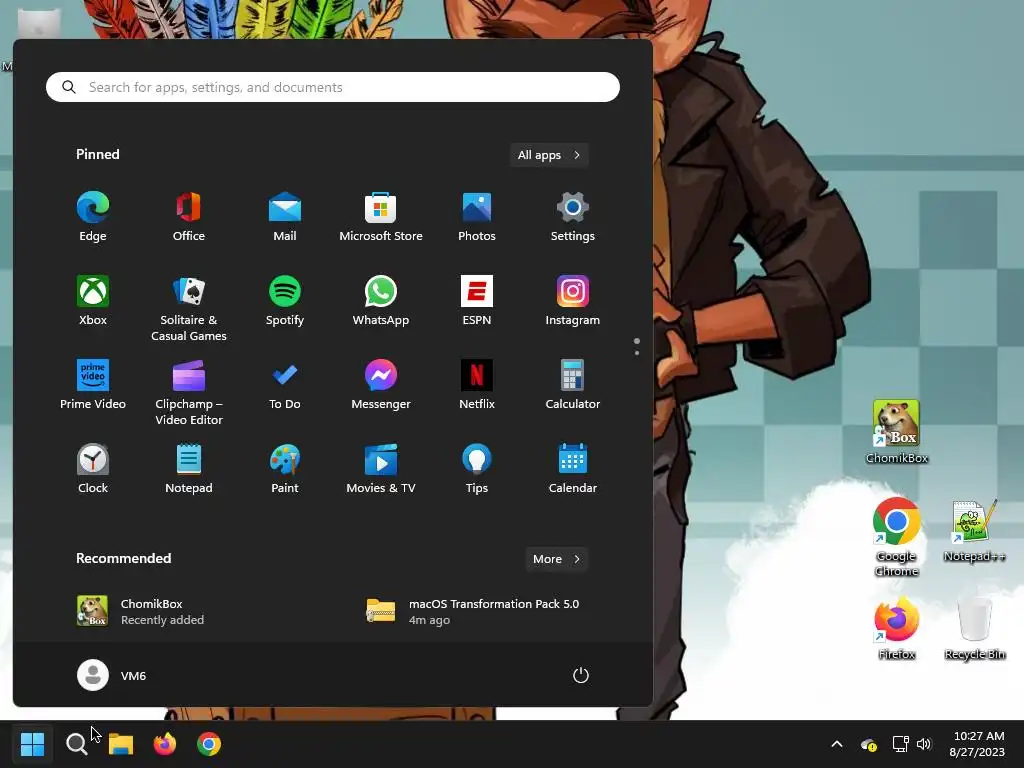
Task: Launch Prime Video
Action: coord(93,385)
